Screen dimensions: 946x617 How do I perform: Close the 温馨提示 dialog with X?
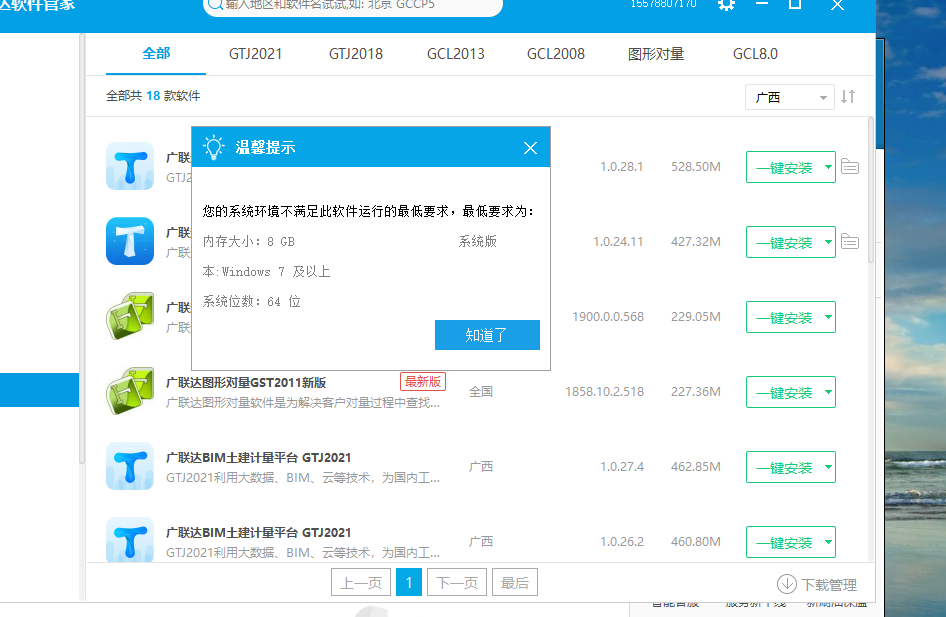530,148
